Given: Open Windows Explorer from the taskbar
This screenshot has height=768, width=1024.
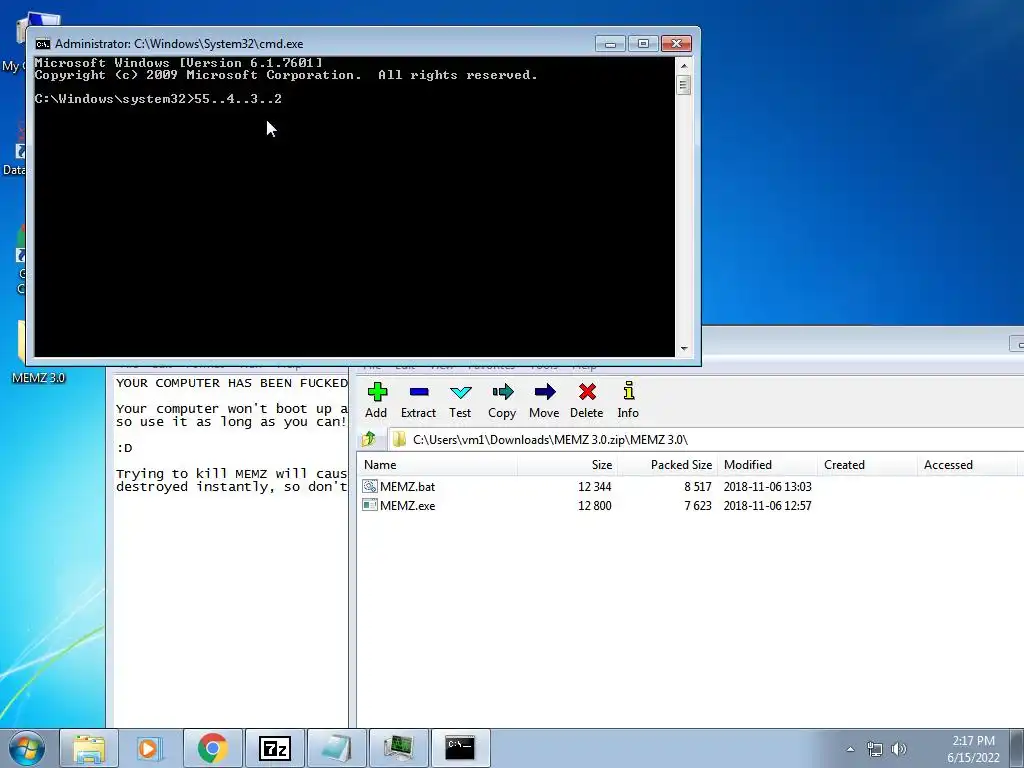Looking at the screenshot, I should (x=89, y=748).
